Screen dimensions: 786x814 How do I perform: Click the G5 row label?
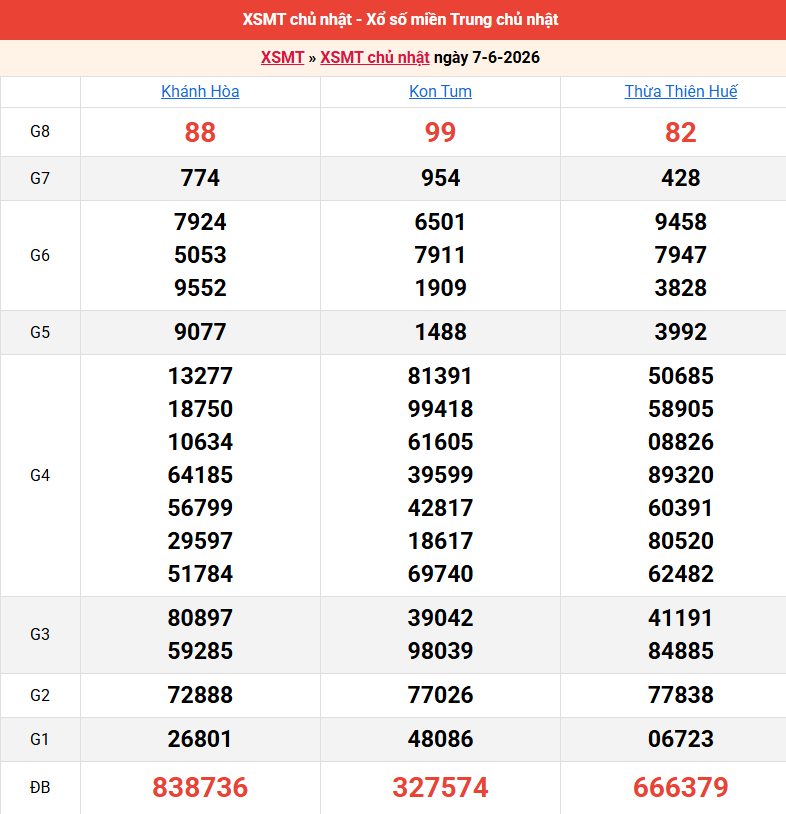pyautogui.click(x=40, y=332)
